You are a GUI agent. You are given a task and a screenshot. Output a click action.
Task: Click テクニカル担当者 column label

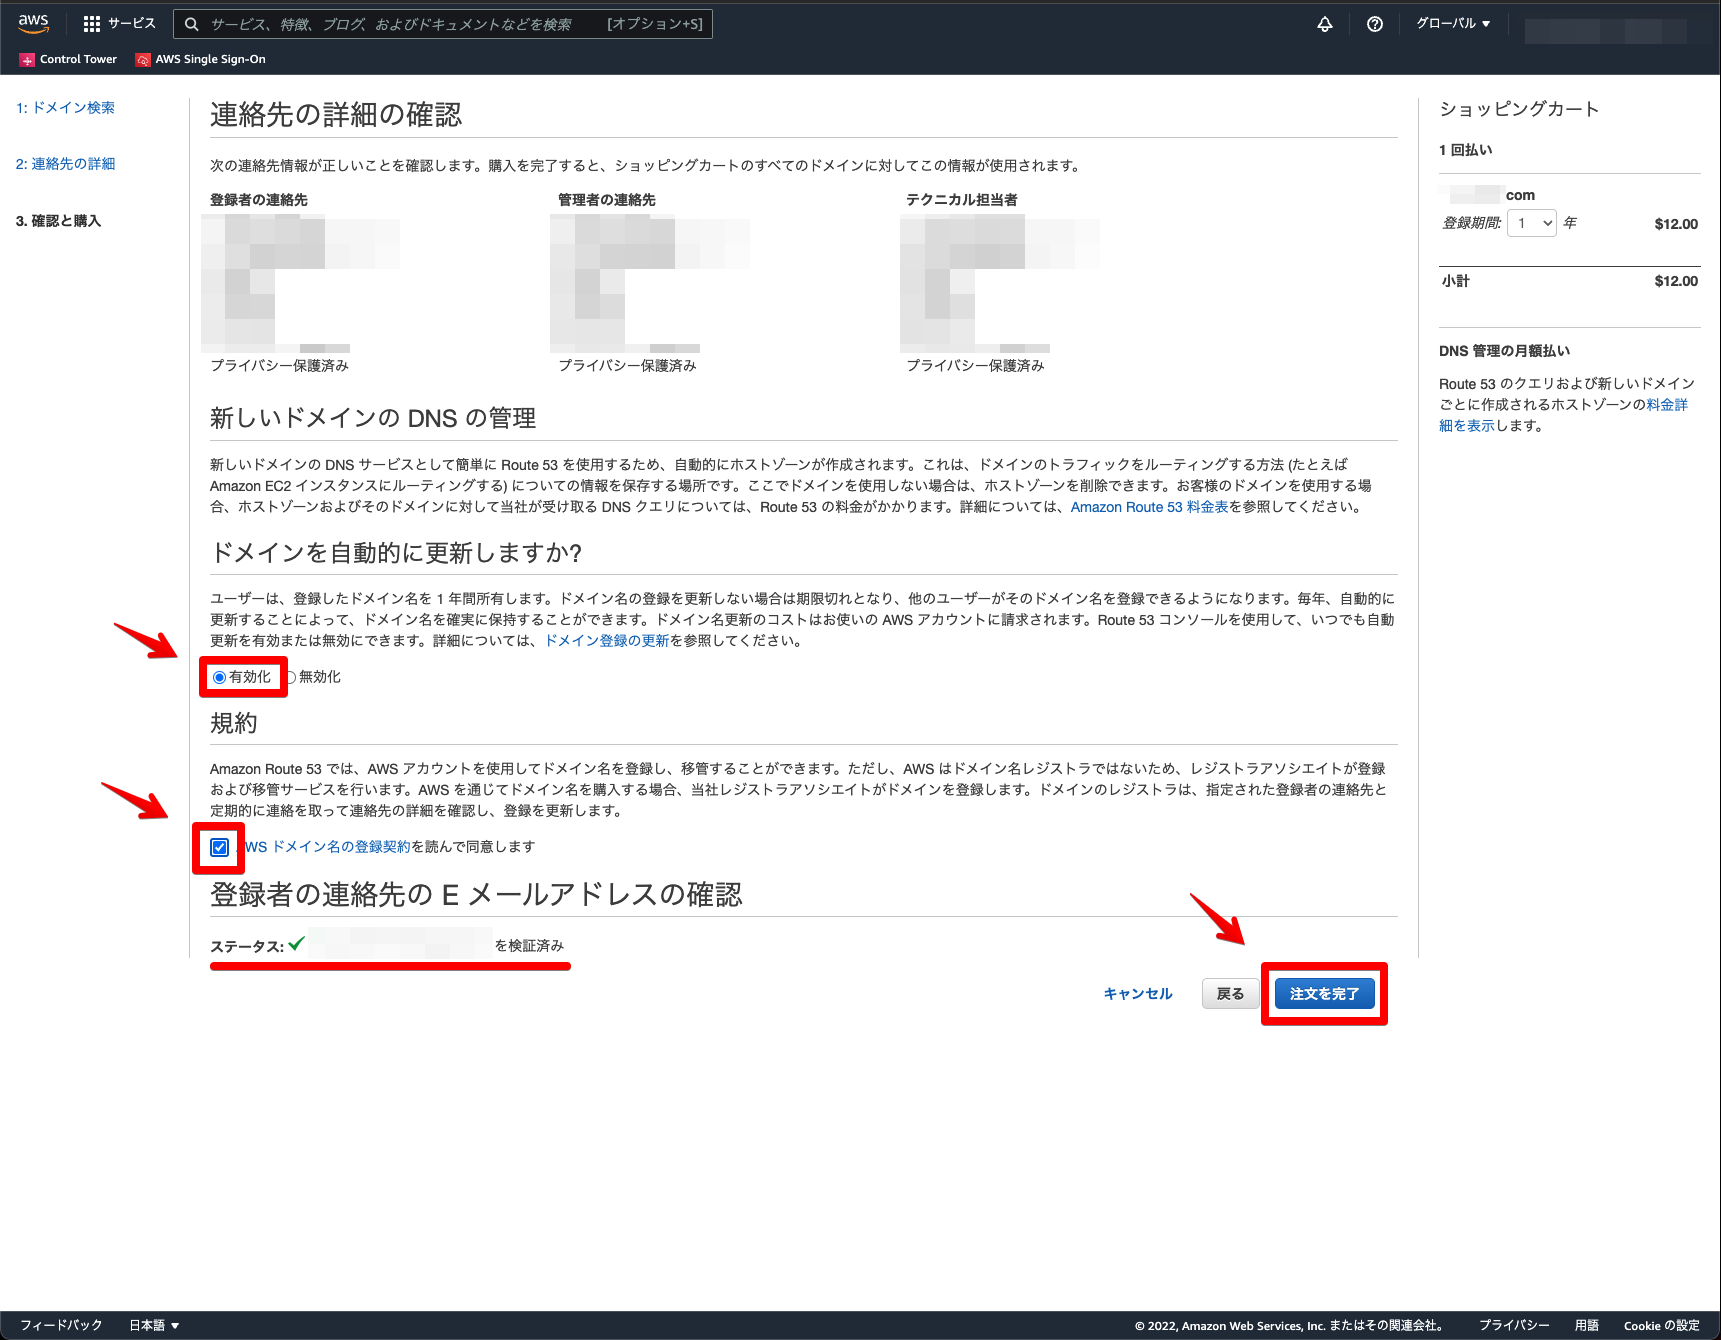click(962, 200)
